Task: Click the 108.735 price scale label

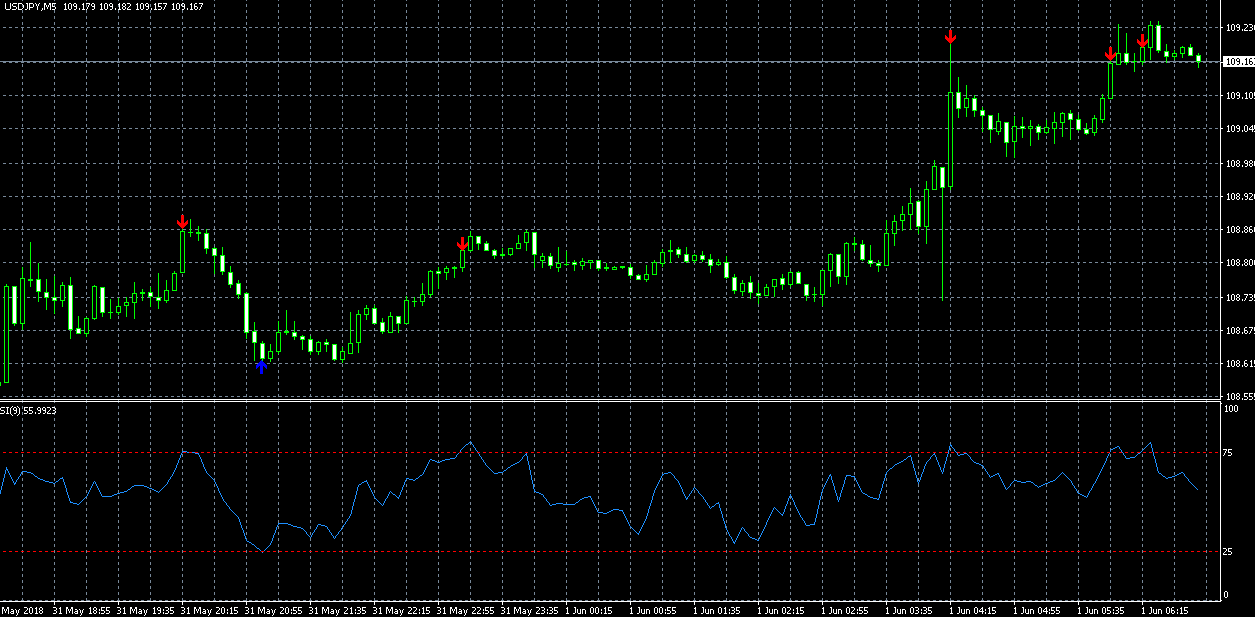Action: pos(1240,298)
